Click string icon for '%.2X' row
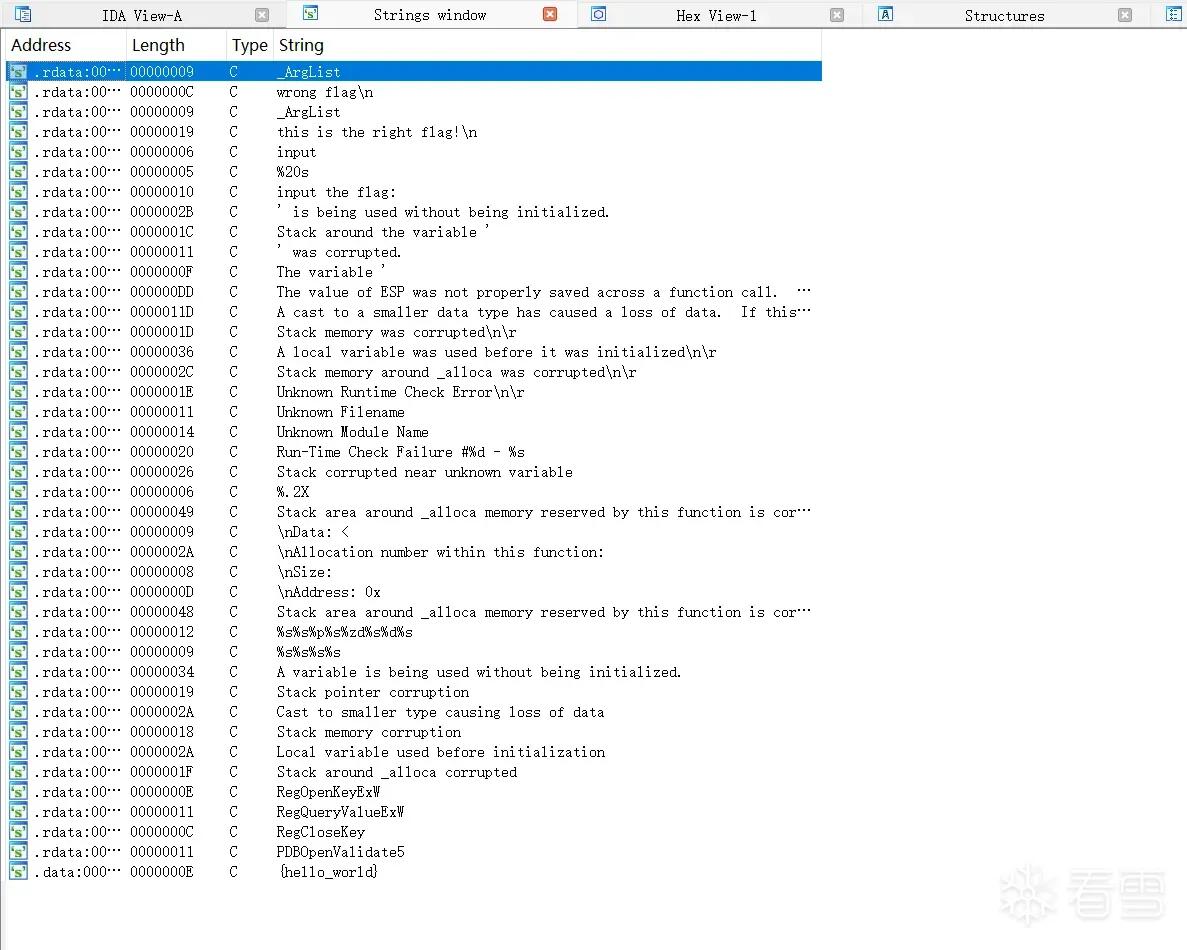Viewport: 1187px width, 950px height. pos(18,492)
